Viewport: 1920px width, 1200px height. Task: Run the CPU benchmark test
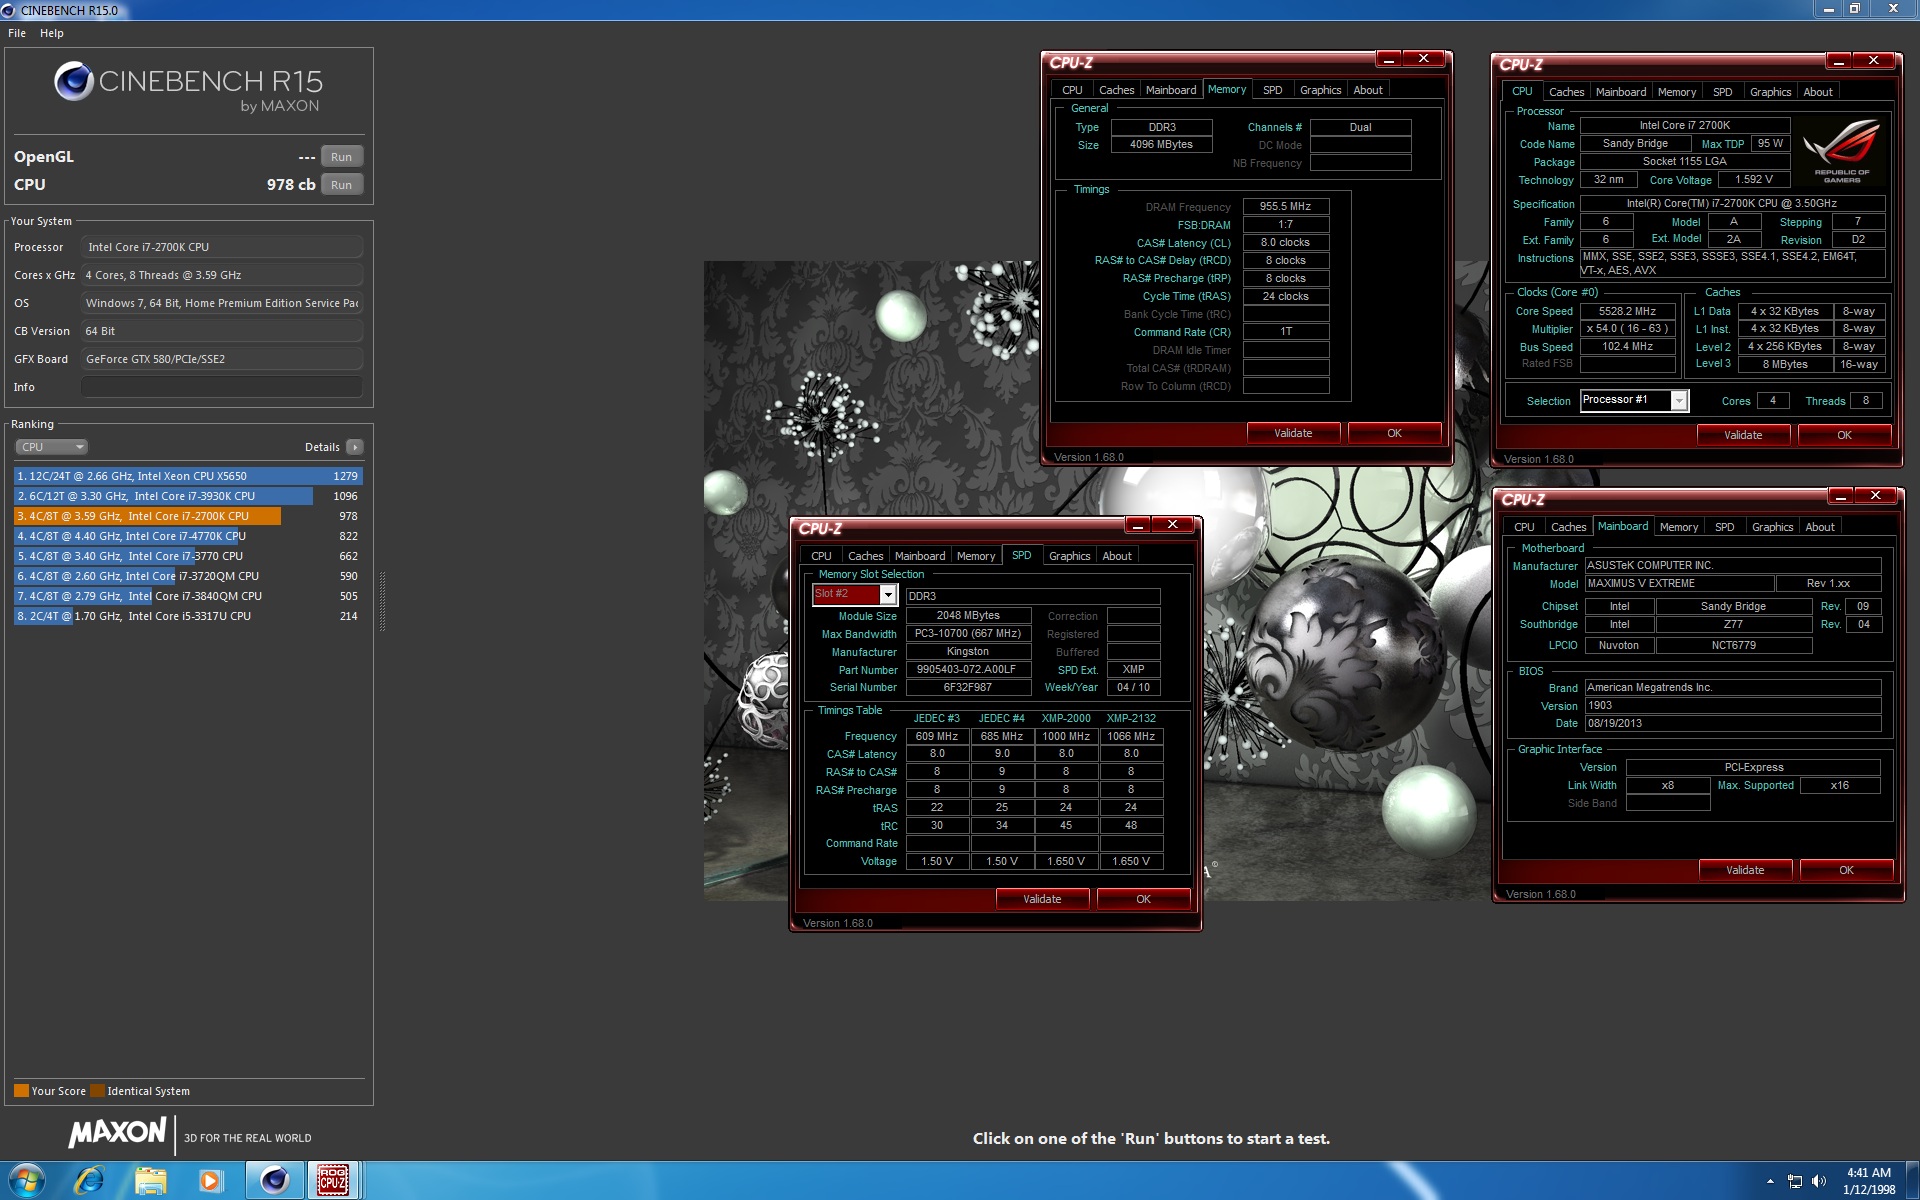pos(341,185)
